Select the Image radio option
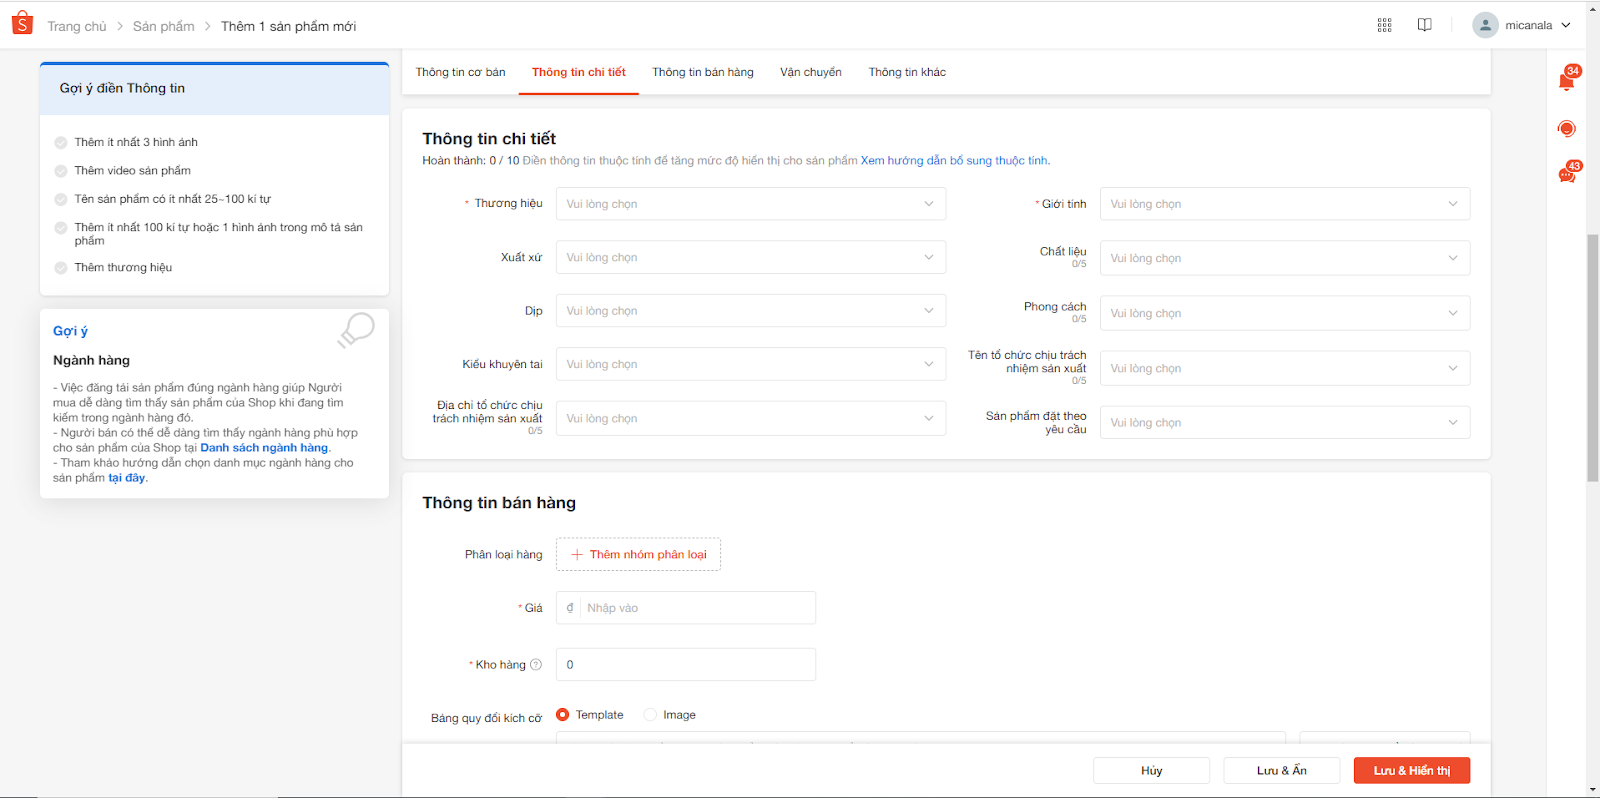1600x798 pixels. point(651,715)
